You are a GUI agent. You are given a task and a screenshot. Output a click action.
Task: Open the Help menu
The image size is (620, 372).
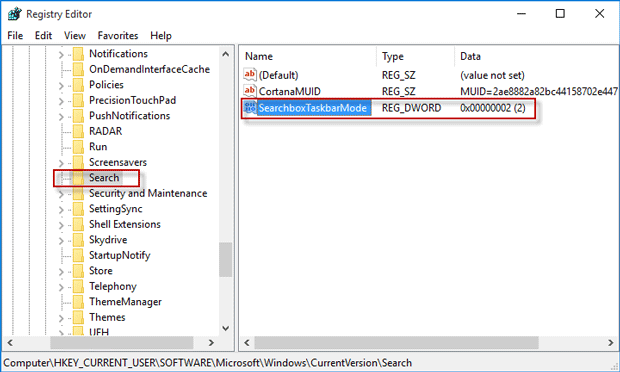(161, 36)
